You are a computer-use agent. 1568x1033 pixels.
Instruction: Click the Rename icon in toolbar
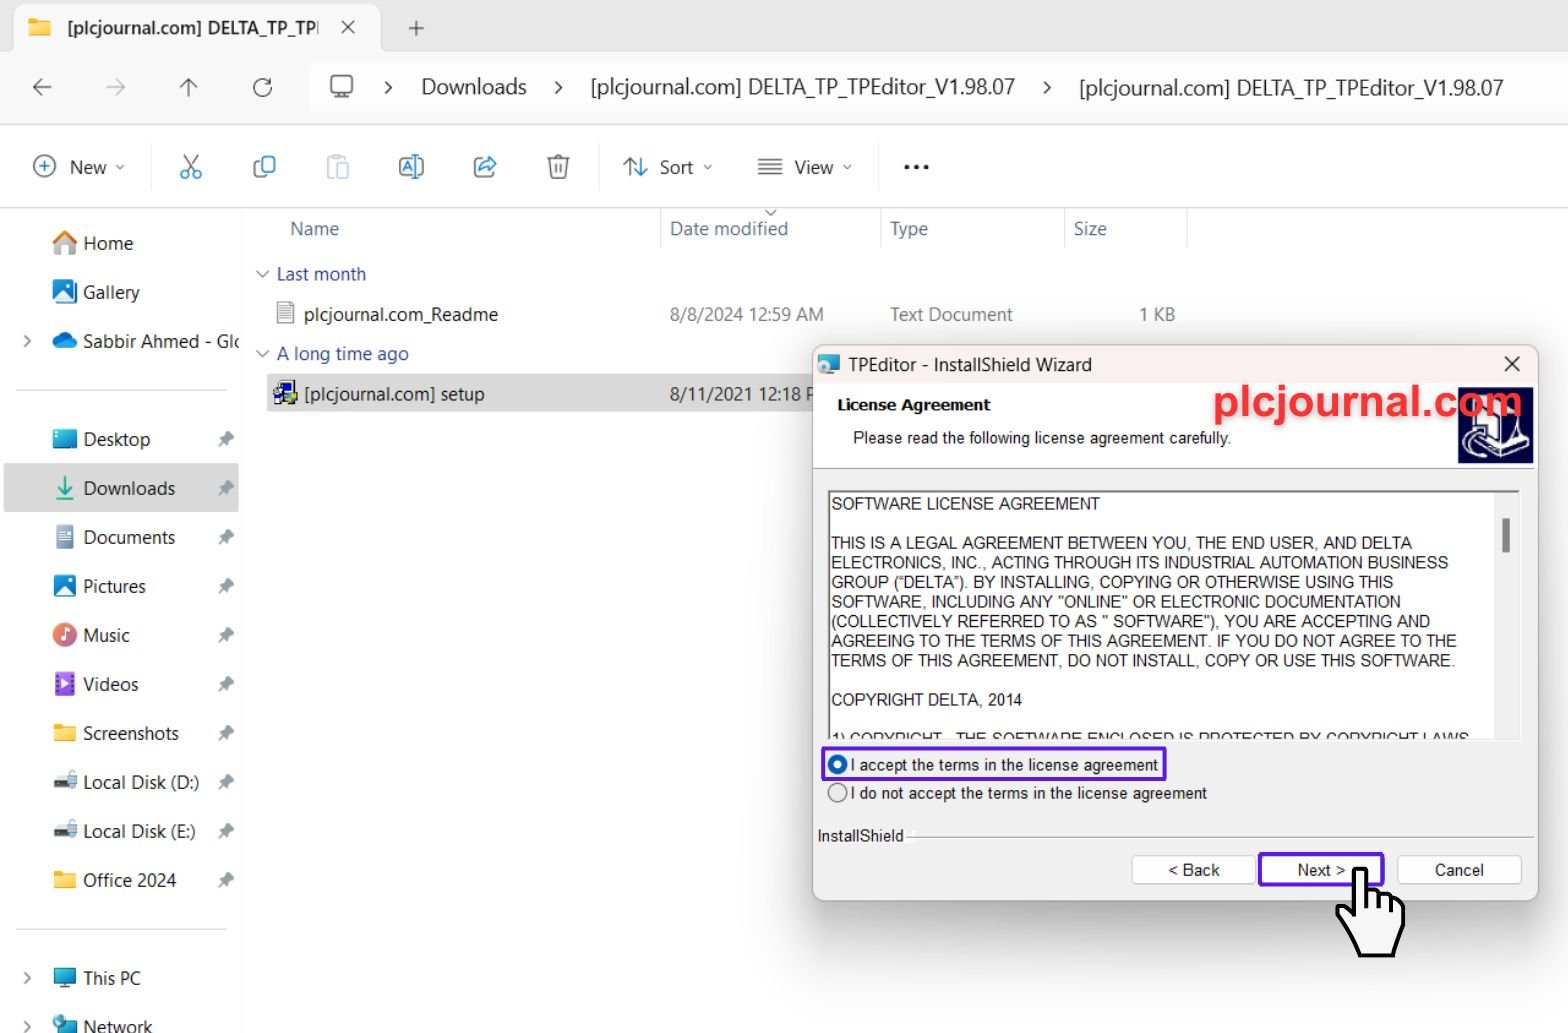coord(411,167)
